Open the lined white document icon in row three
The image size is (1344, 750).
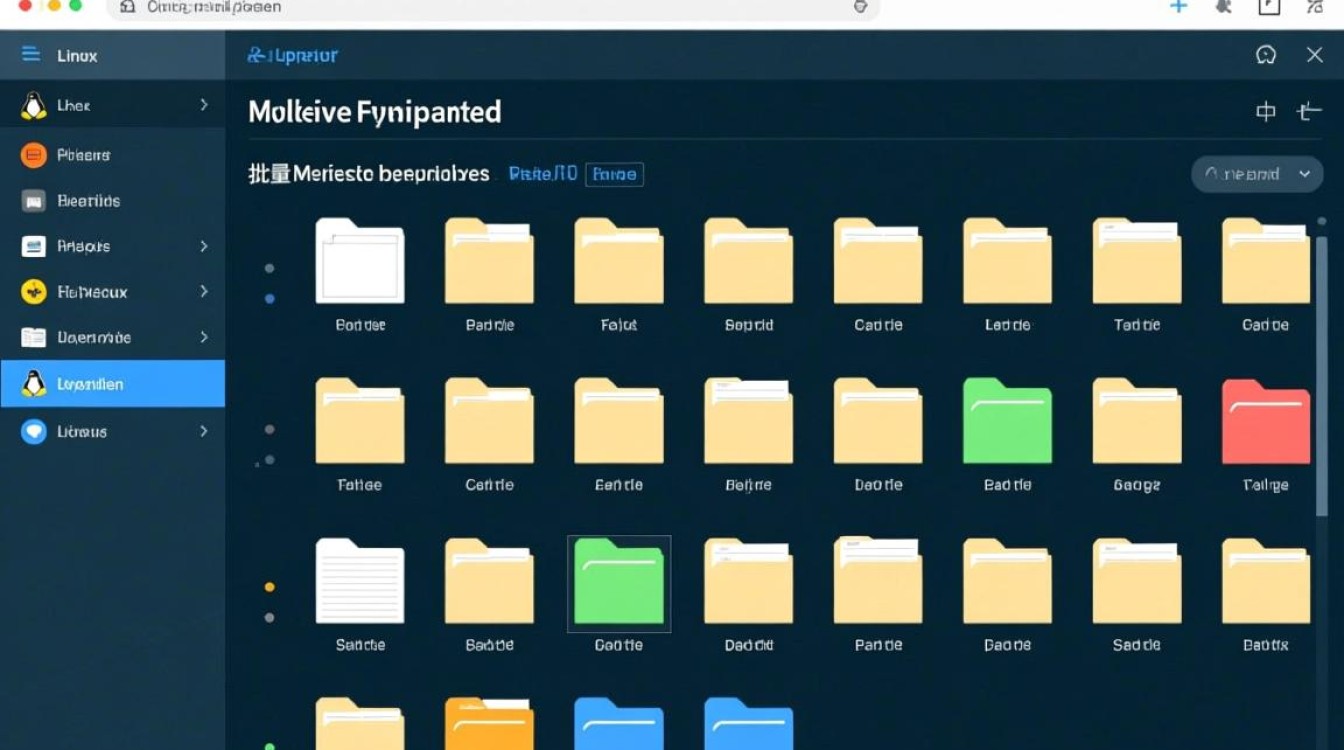tap(360, 582)
